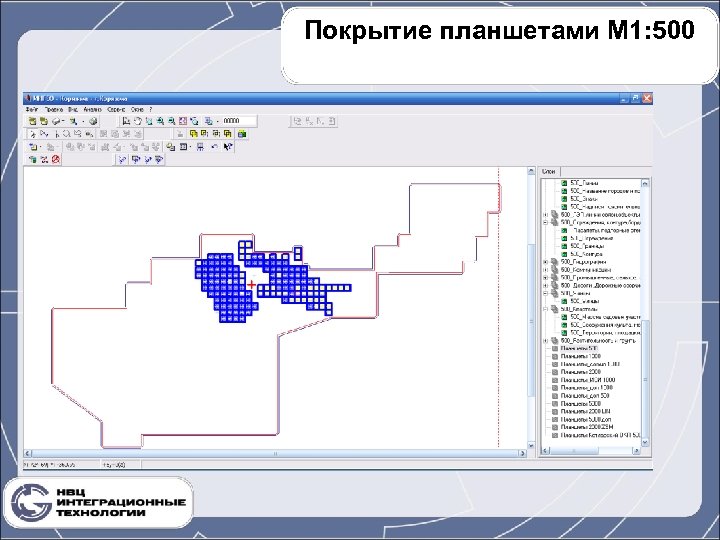Toggle visibility of 500_Знаки layer
This screenshot has width=720, height=540.
tap(564, 199)
